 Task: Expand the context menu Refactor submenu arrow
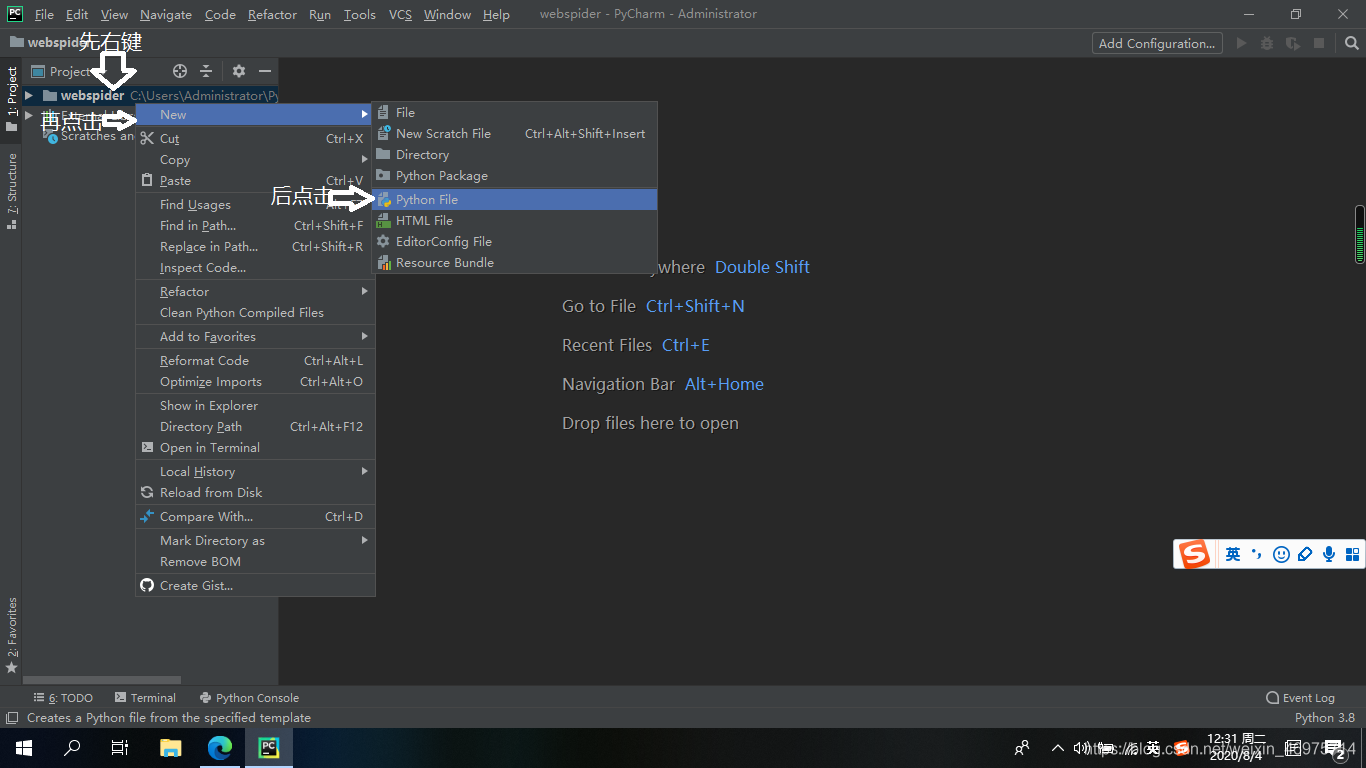(365, 291)
